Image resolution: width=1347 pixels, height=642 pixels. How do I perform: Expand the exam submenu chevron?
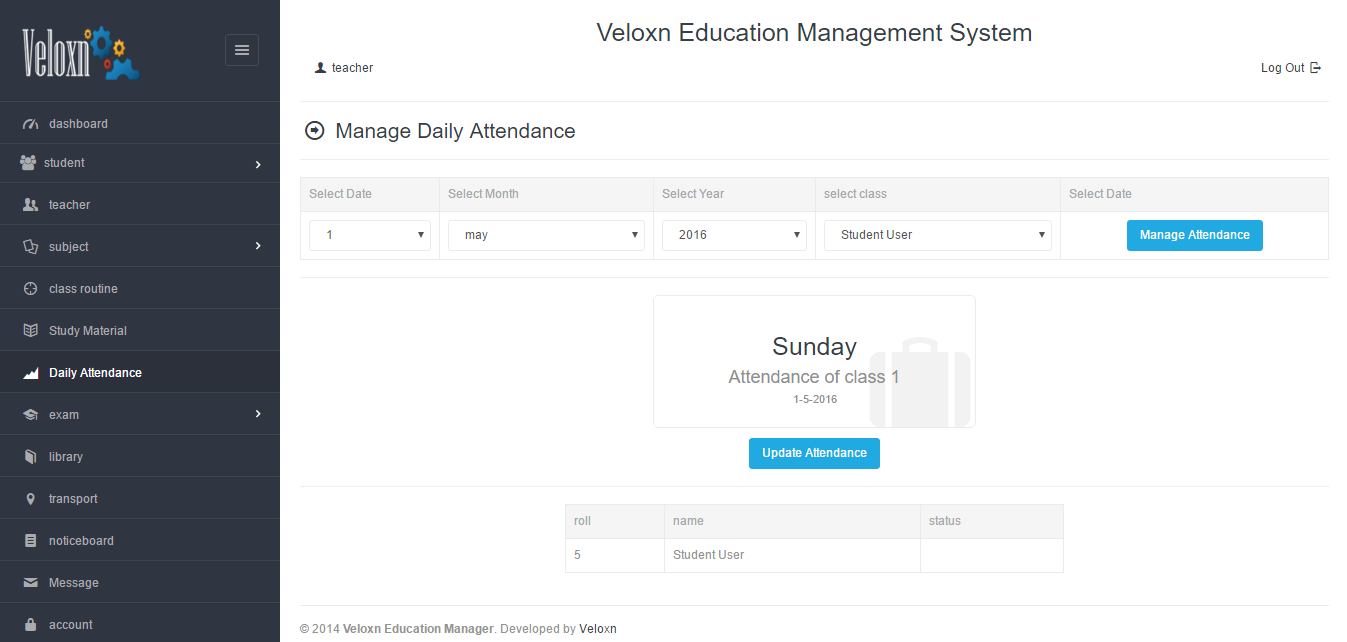[258, 414]
